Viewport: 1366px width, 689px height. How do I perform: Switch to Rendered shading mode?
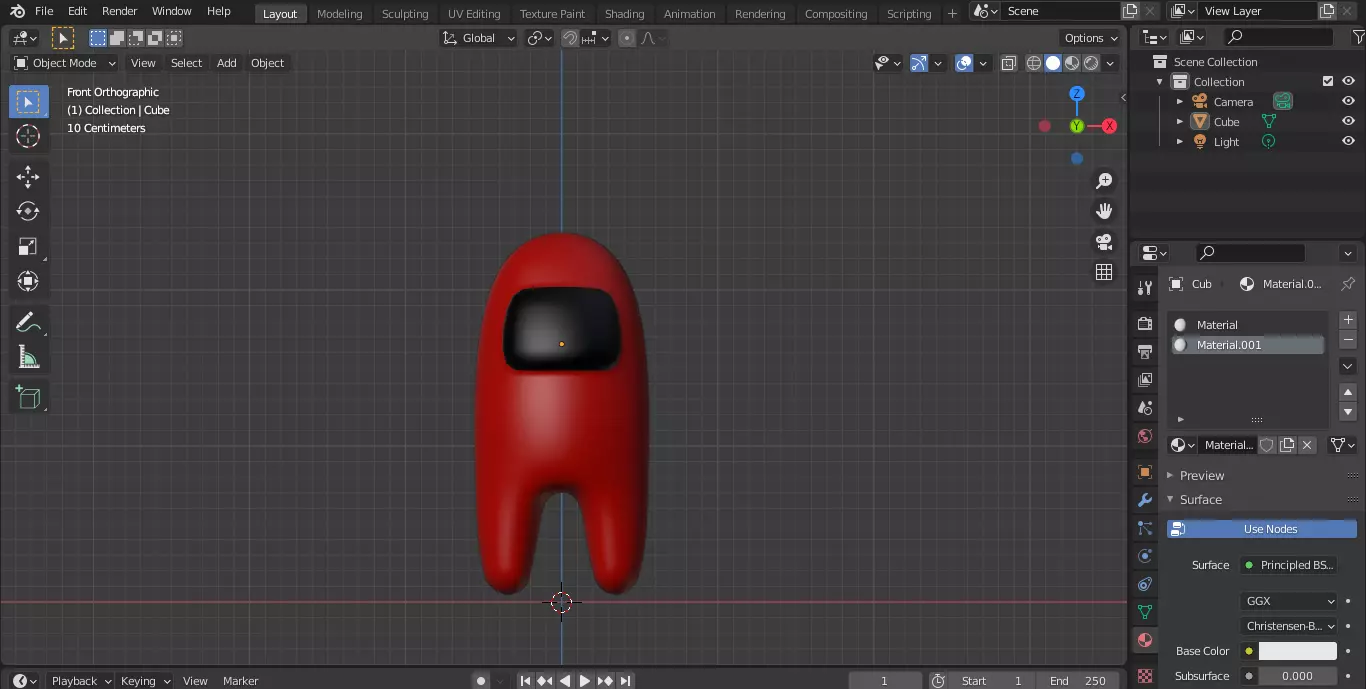point(1091,63)
